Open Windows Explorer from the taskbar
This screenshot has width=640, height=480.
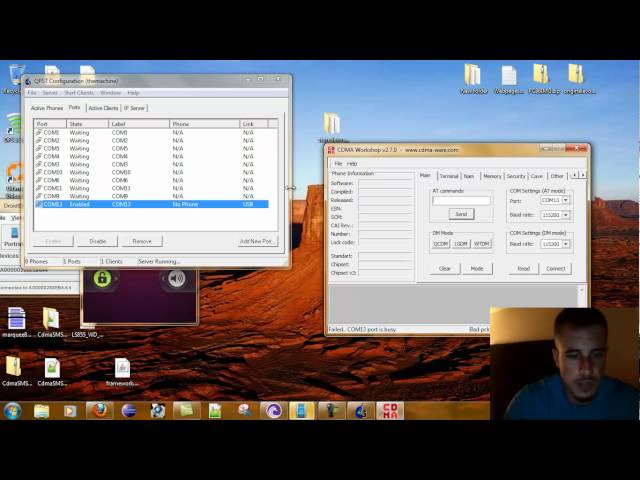41,411
